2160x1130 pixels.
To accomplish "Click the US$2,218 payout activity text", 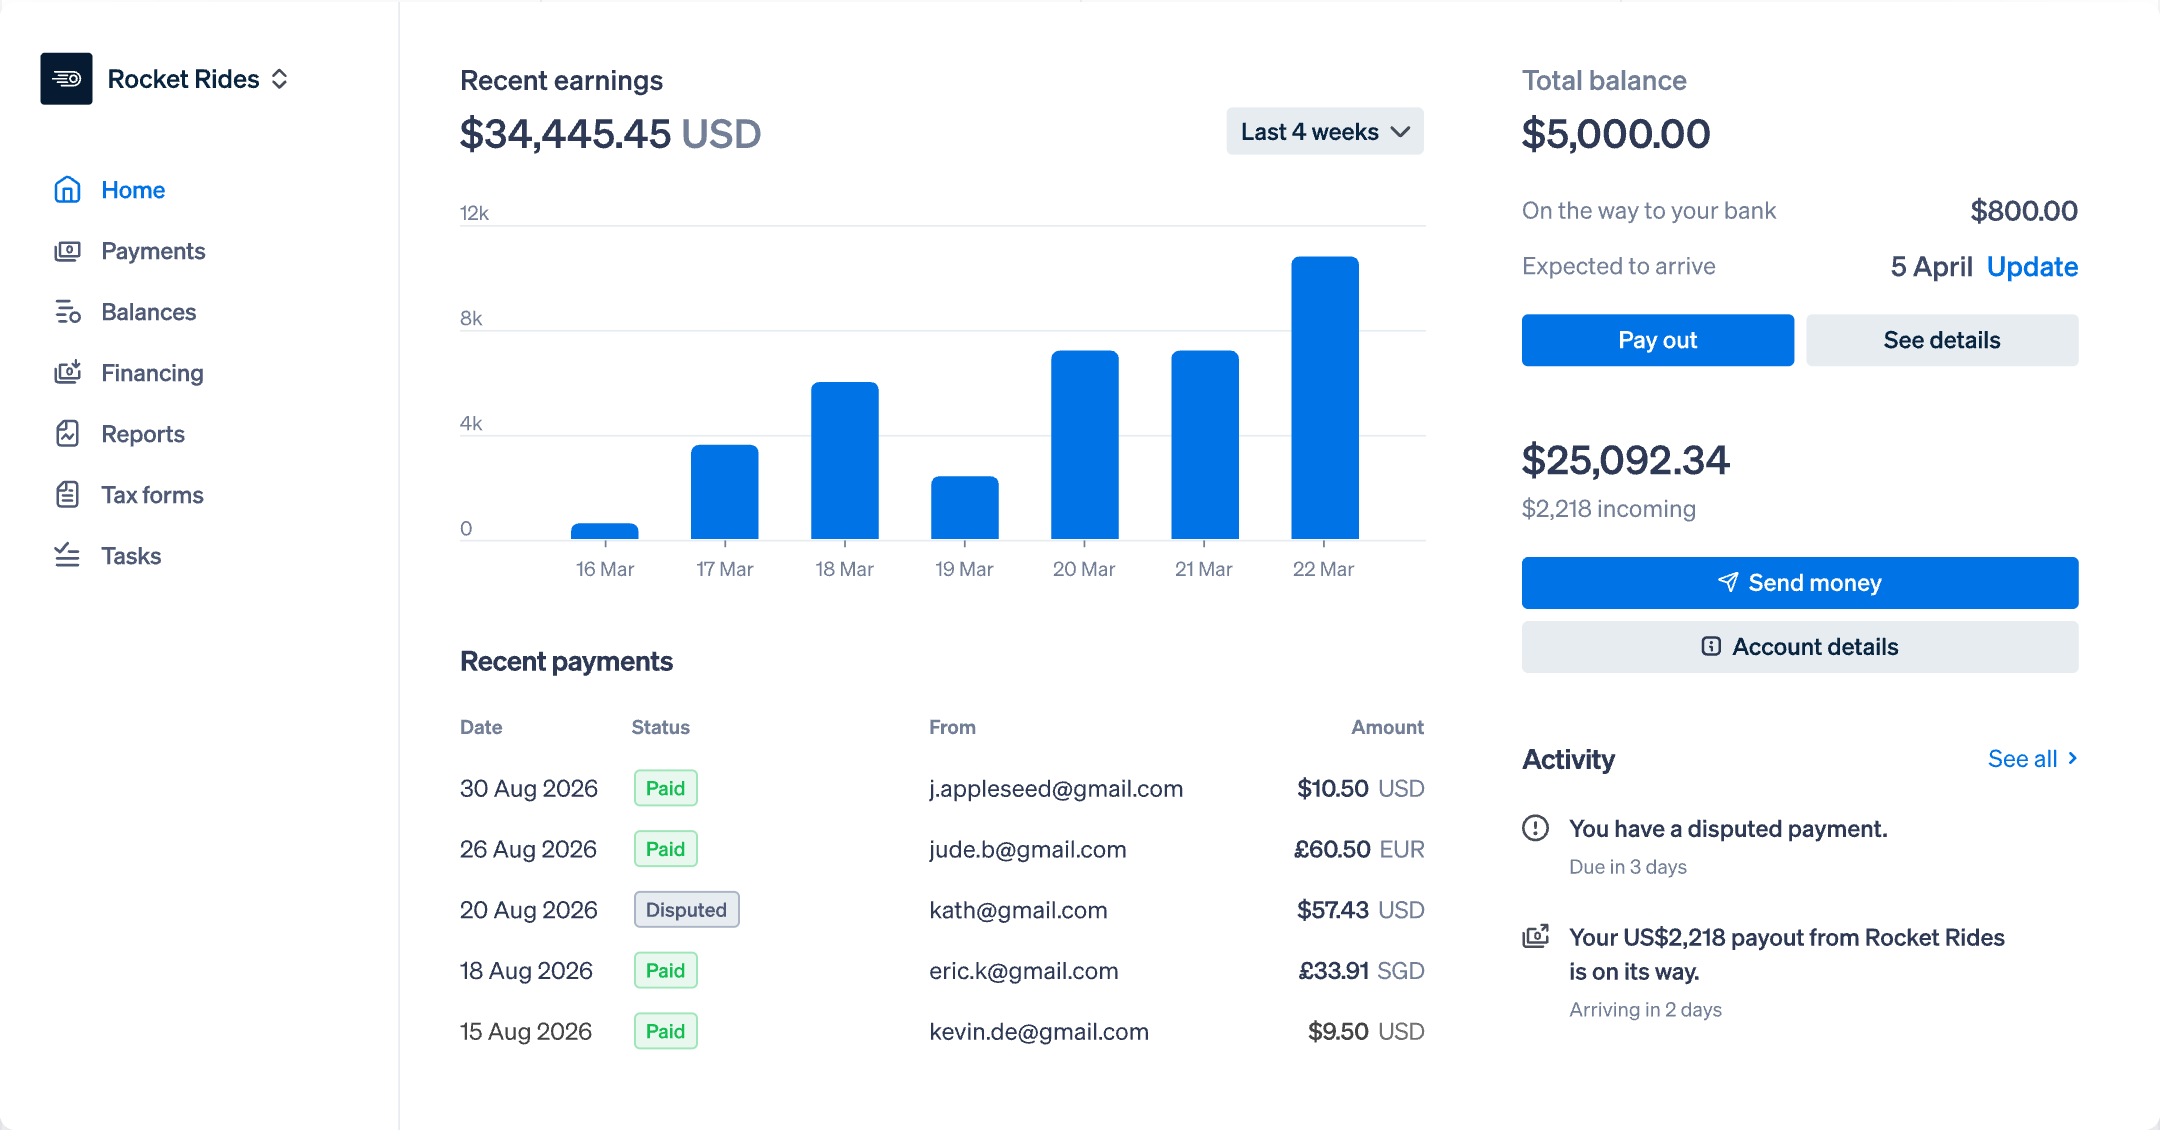I will [x=1787, y=954].
